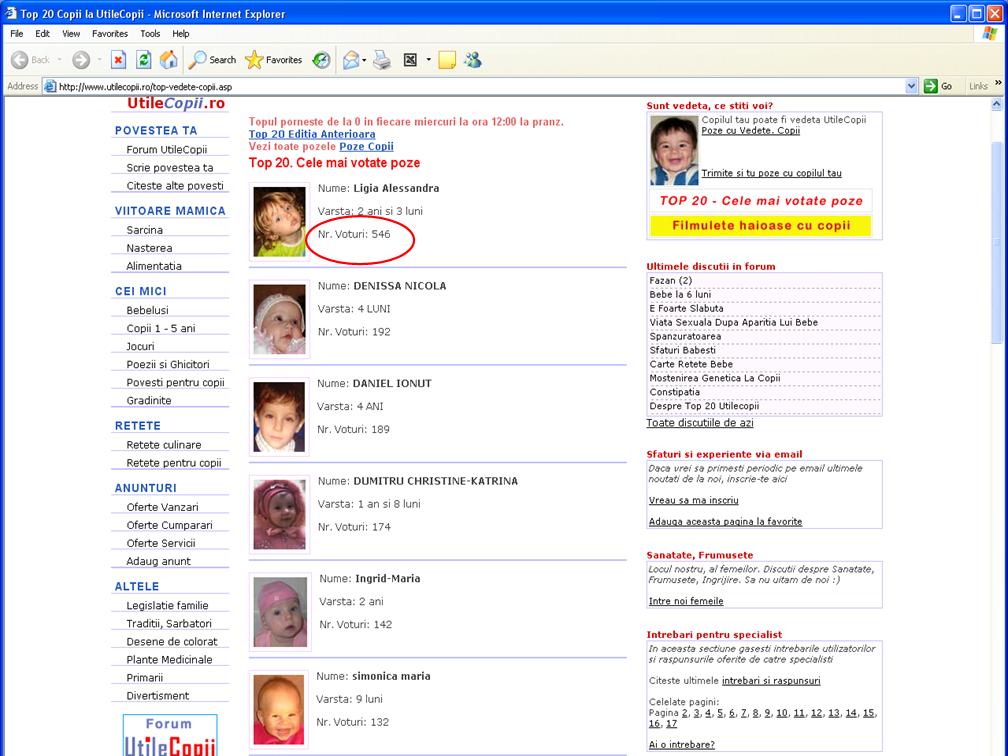Viewport: 1008px width, 756px height.
Task: Click the Print toolbar icon
Action: point(381,60)
